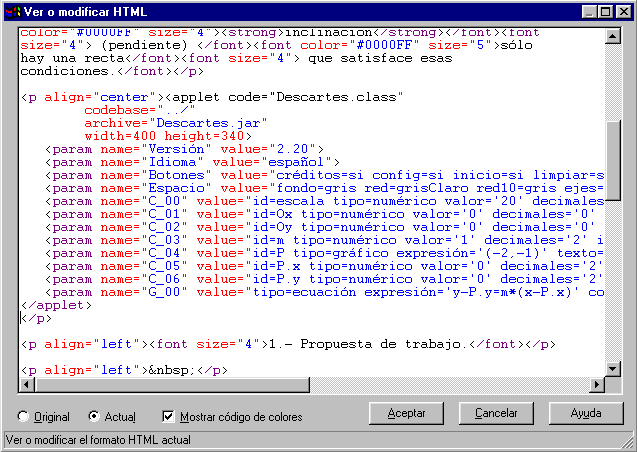The width and height of the screenshot is (637, 452).
Task: Click the horizontal scrollbar right arrow
Action: 597,384
